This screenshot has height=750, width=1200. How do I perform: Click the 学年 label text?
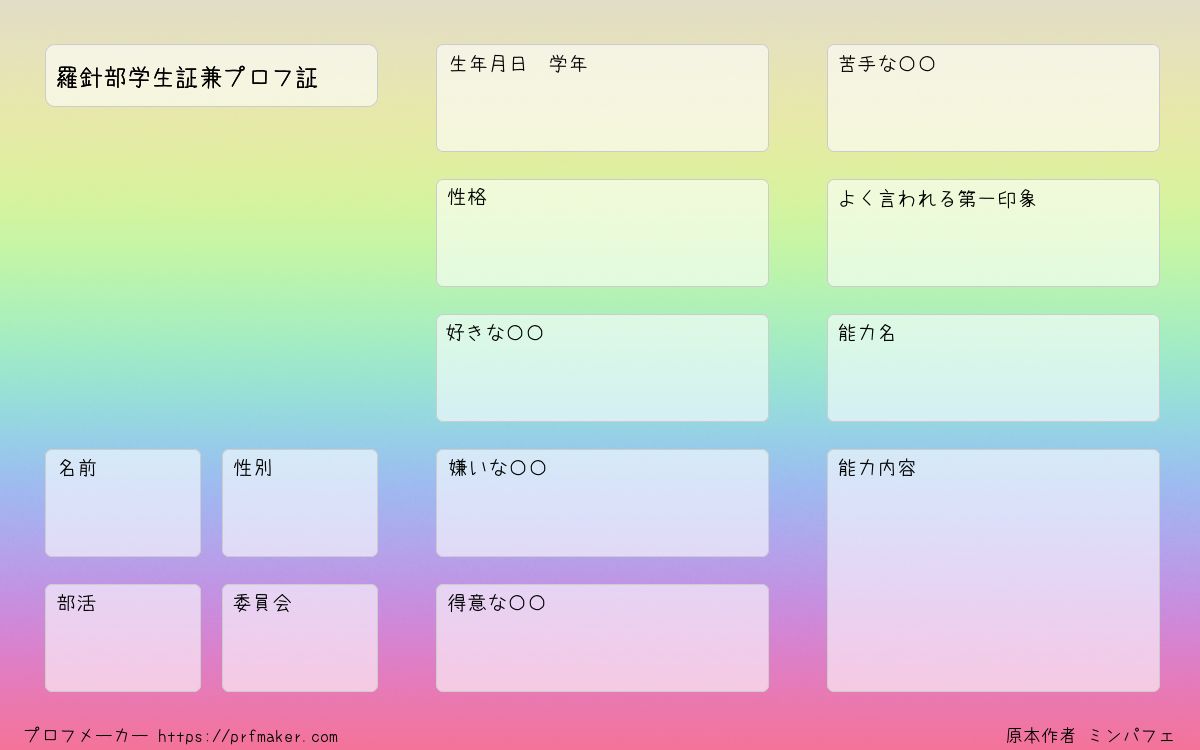(x=568, y=64)
